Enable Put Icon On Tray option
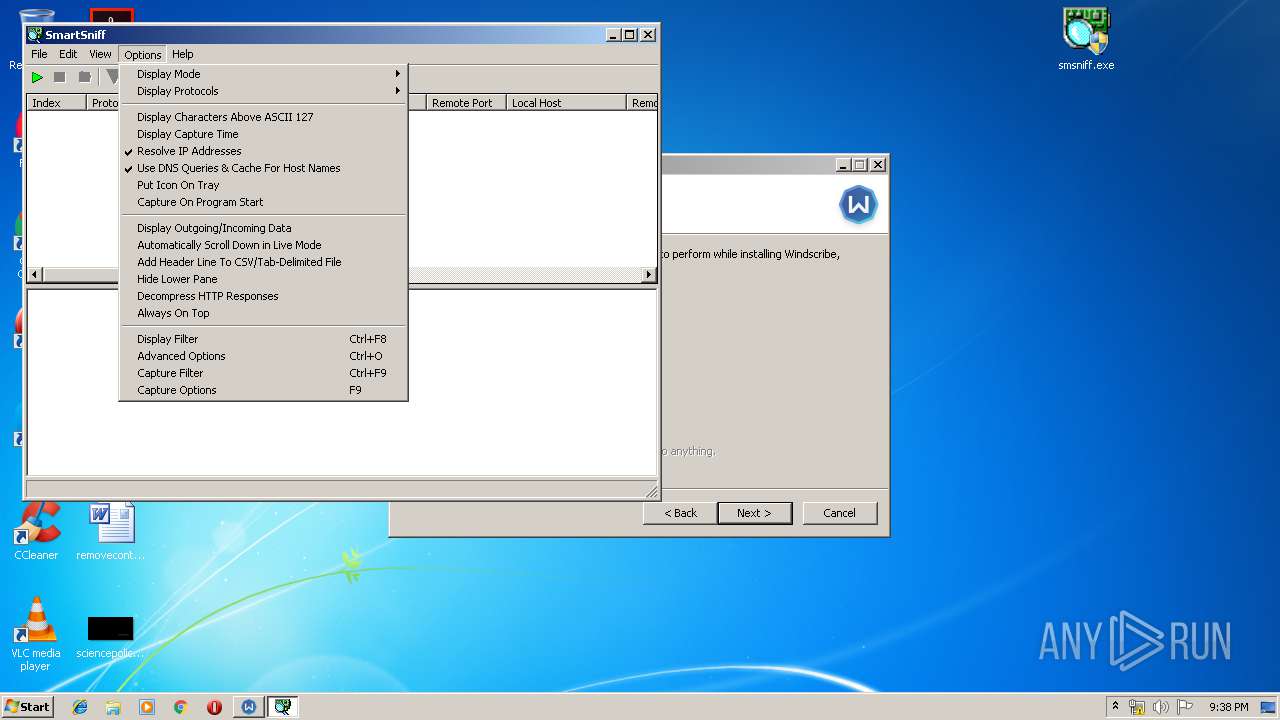This screenshot has height=720, width=1280. click(264, 185)
